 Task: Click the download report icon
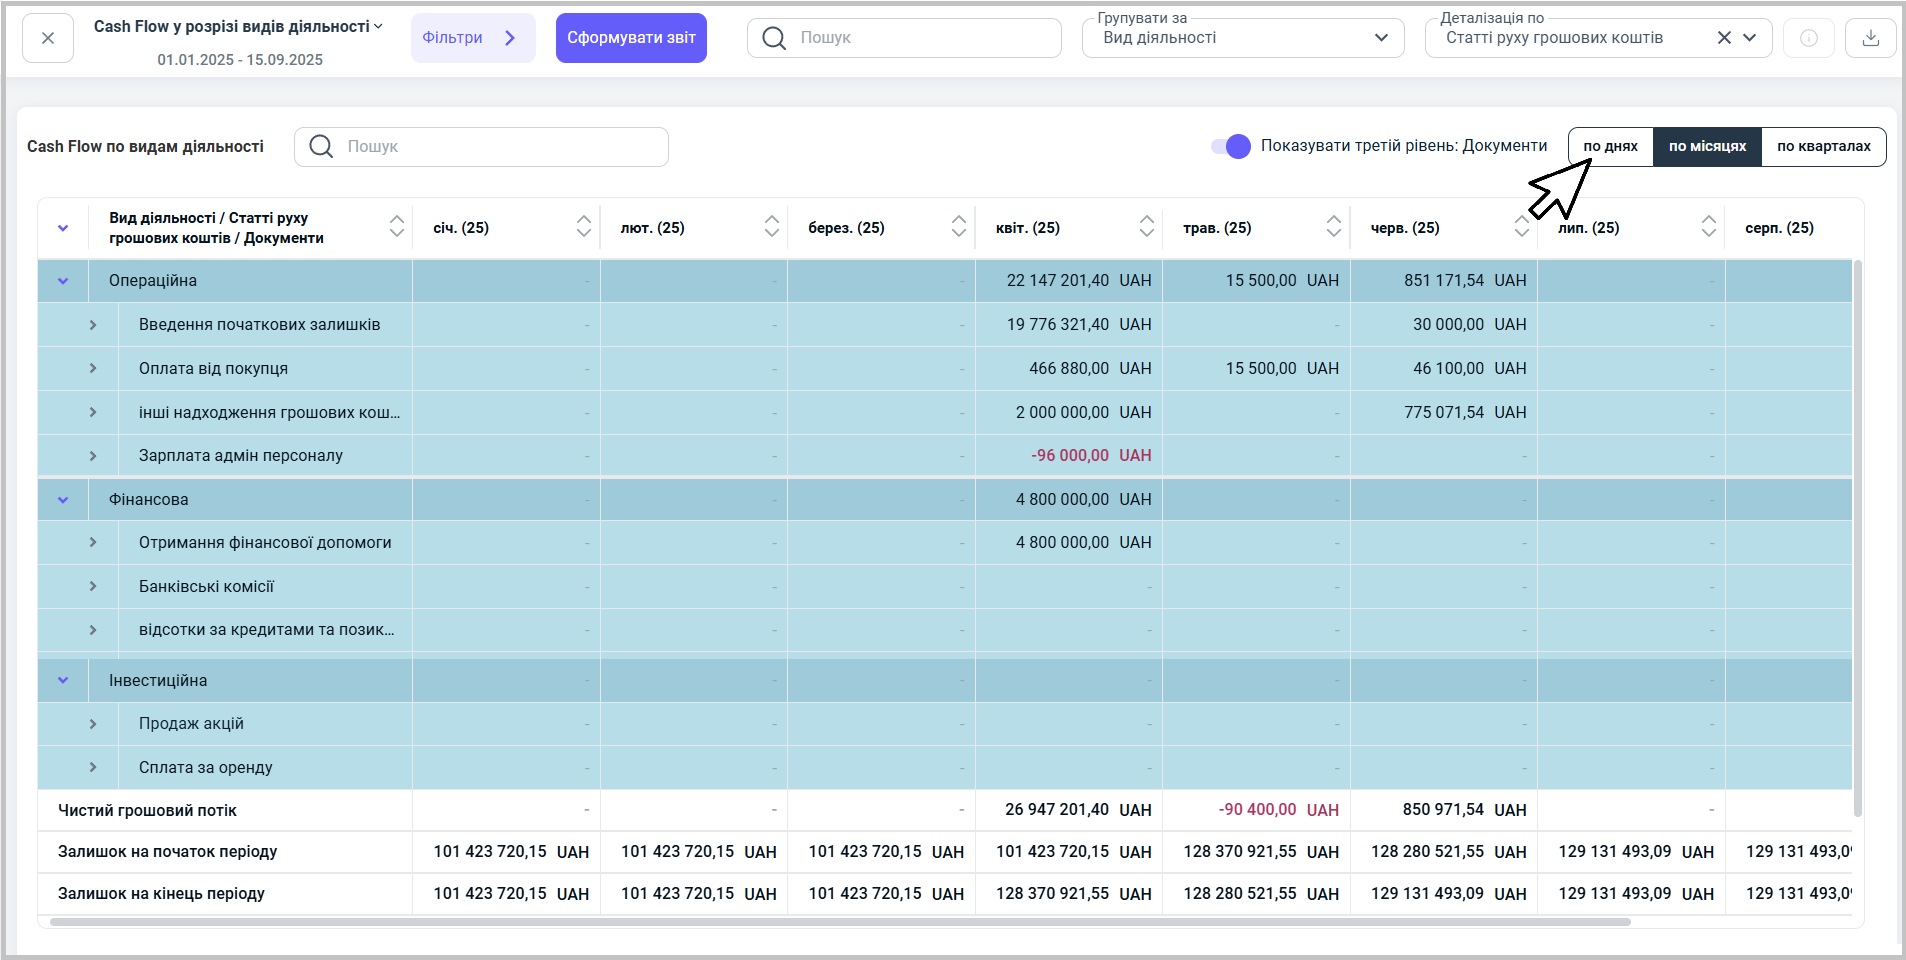[1870, 38]
